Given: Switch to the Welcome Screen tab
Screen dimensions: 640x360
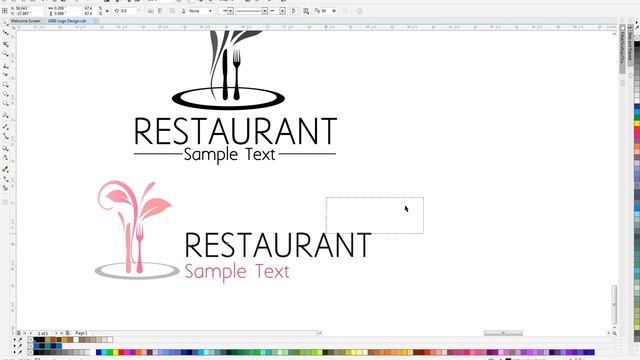Looking at the screenshot, I should [x=25, y=20].
